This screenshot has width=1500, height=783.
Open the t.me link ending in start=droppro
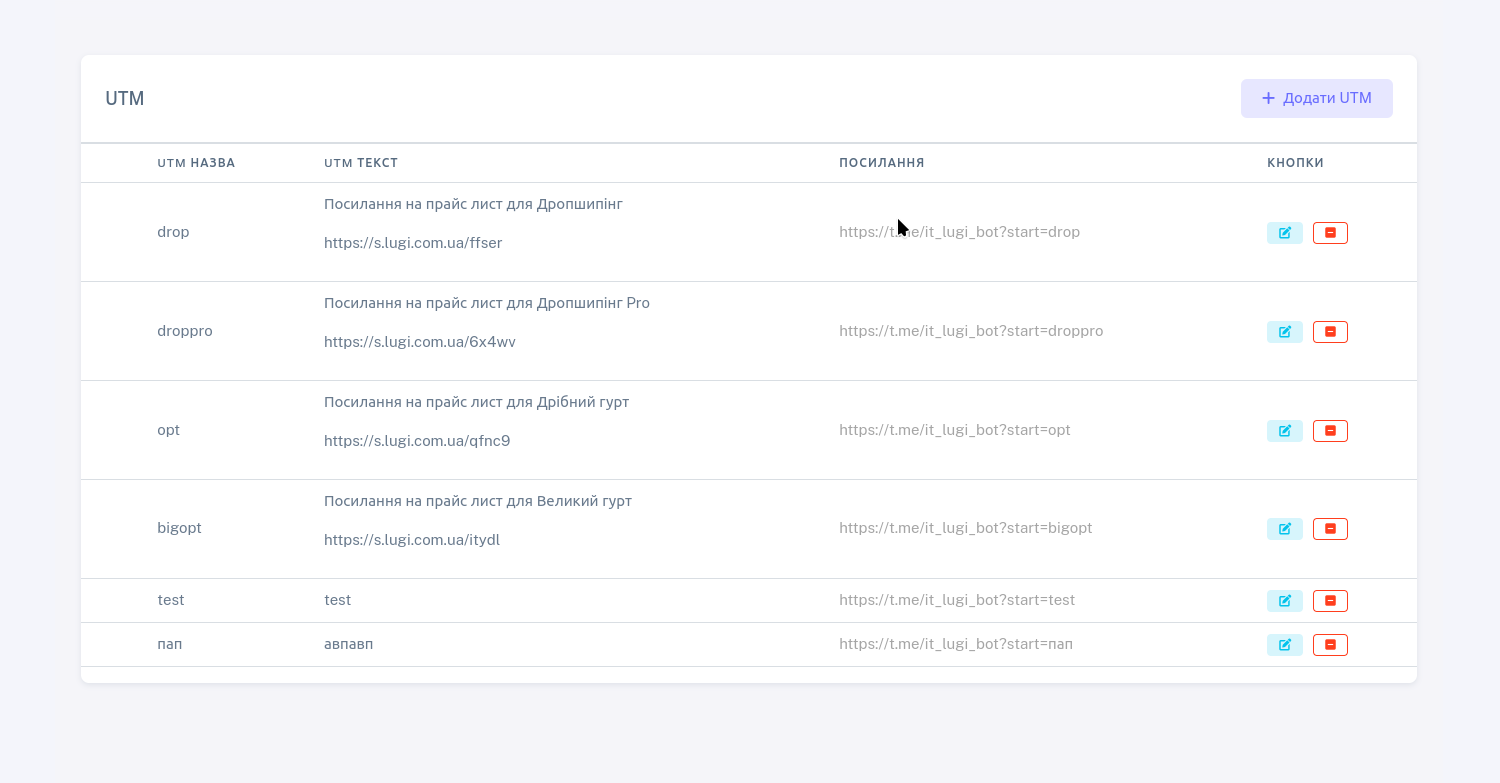tap(970, 331)
